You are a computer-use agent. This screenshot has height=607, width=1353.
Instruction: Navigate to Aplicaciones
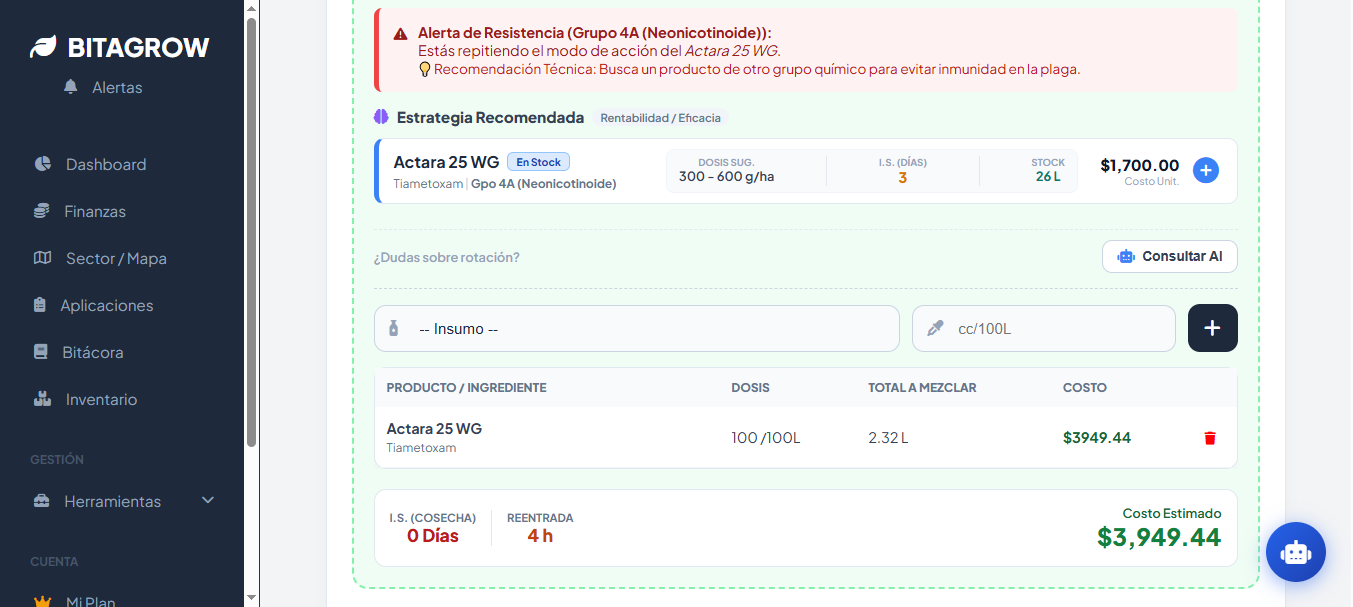(x=106, y=305)
